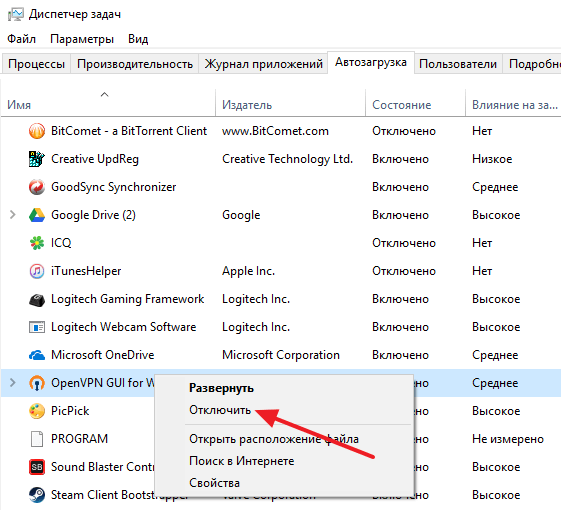Switch to the Журнал приложений tab
This screenshot has height=510, width=561.
(263, 64)
